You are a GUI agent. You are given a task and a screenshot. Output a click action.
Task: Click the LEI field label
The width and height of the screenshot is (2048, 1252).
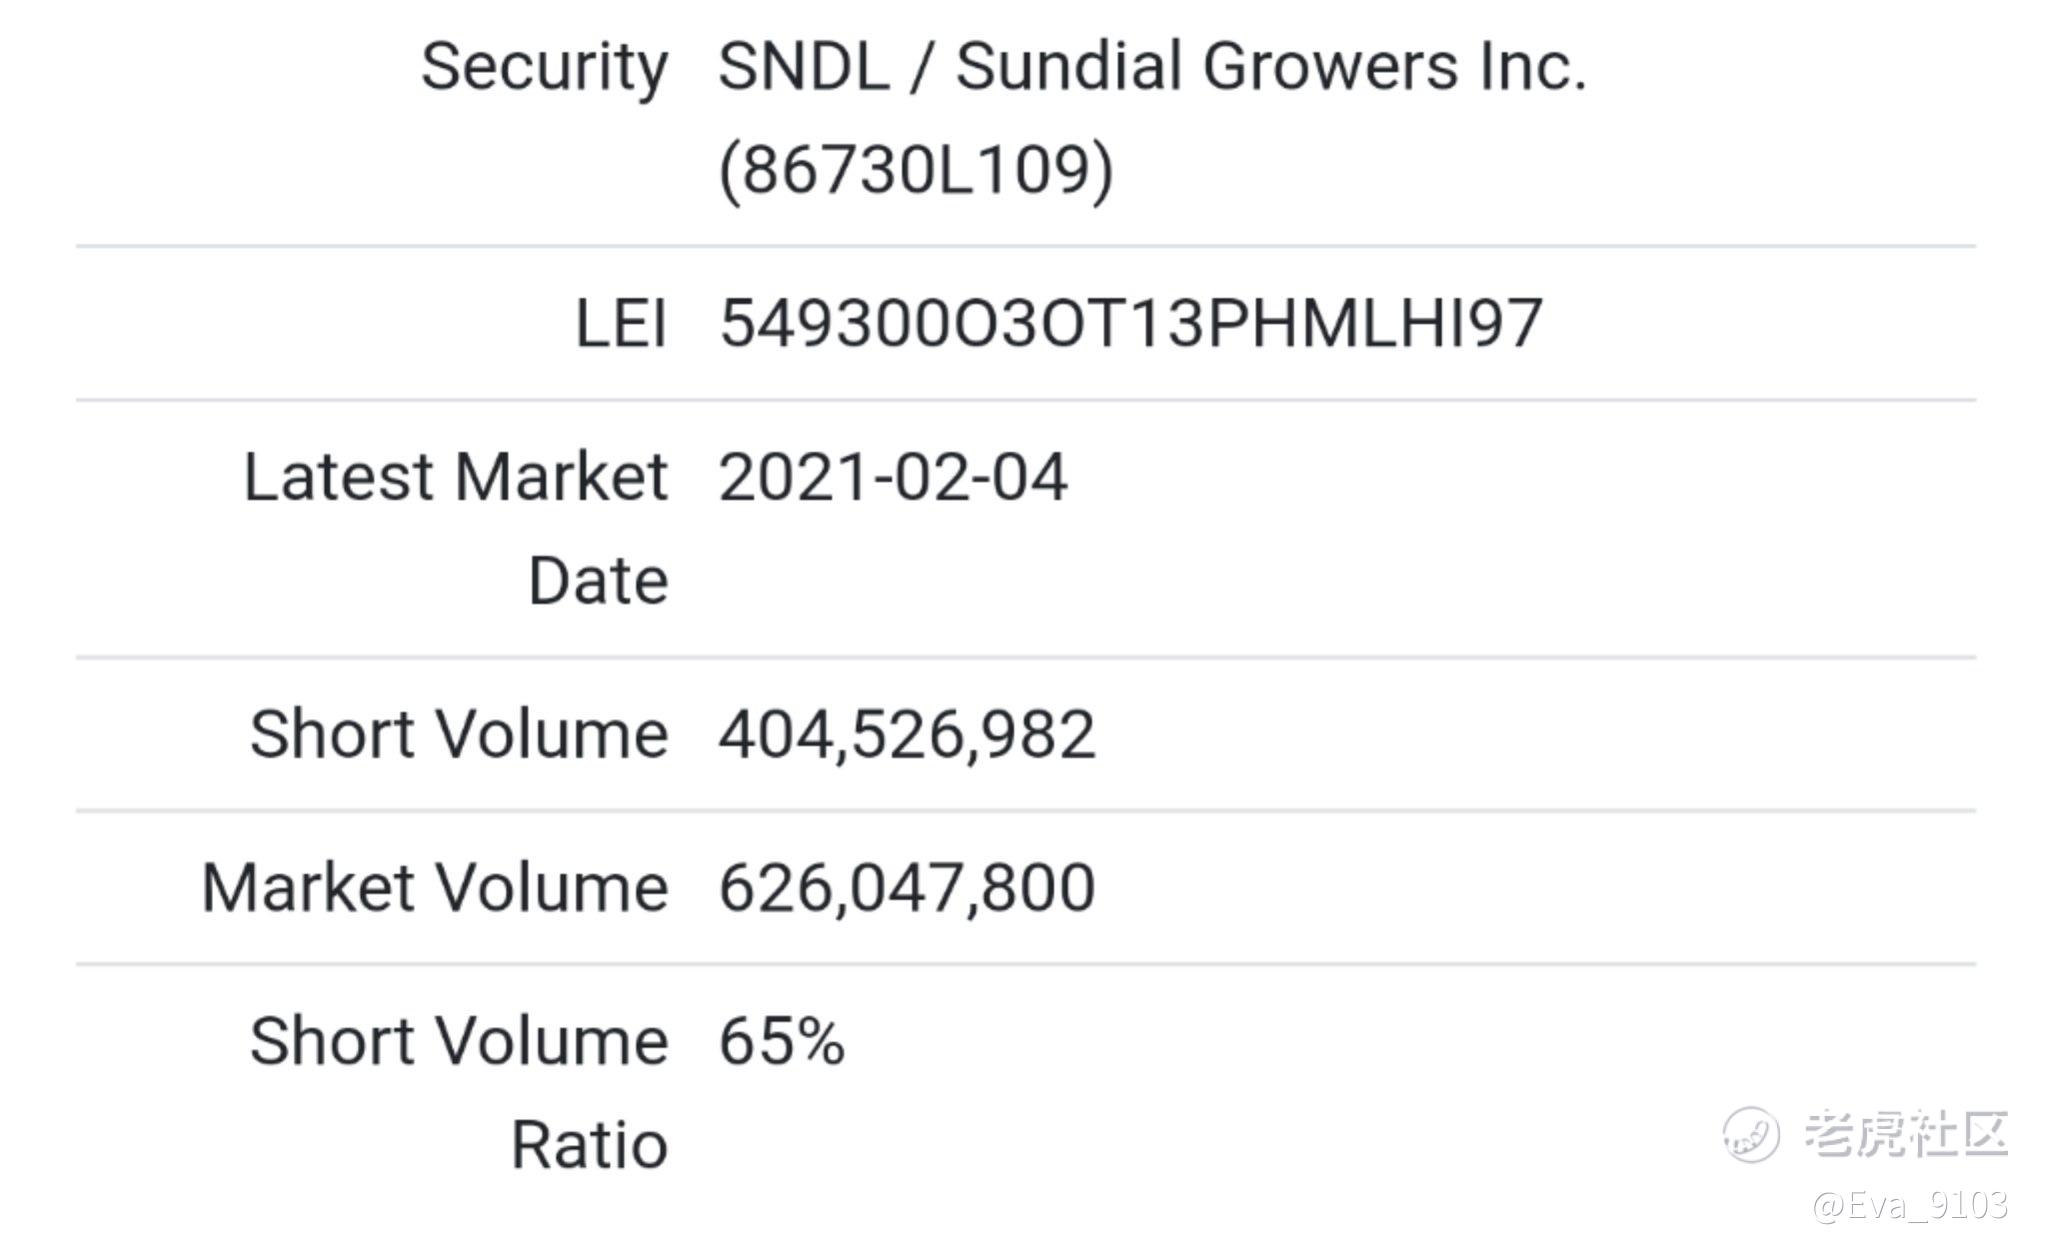pyautogui.click(x=621, y=323)
